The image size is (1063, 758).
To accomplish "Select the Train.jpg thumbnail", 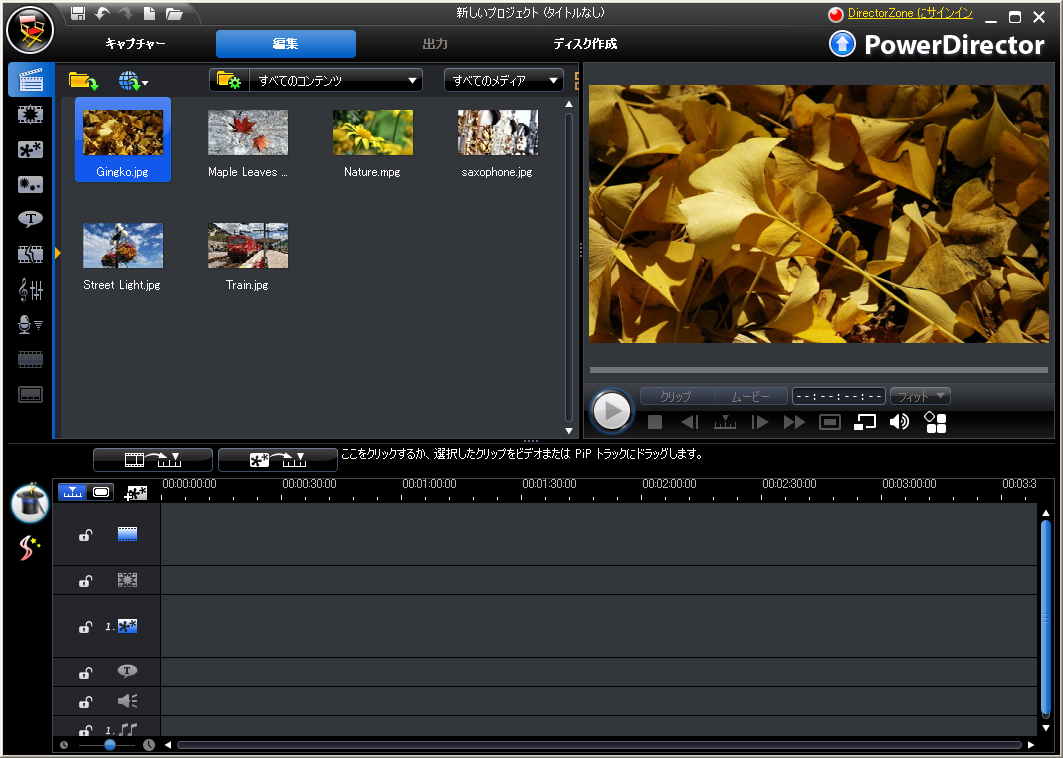I will (x=247, y=247).
